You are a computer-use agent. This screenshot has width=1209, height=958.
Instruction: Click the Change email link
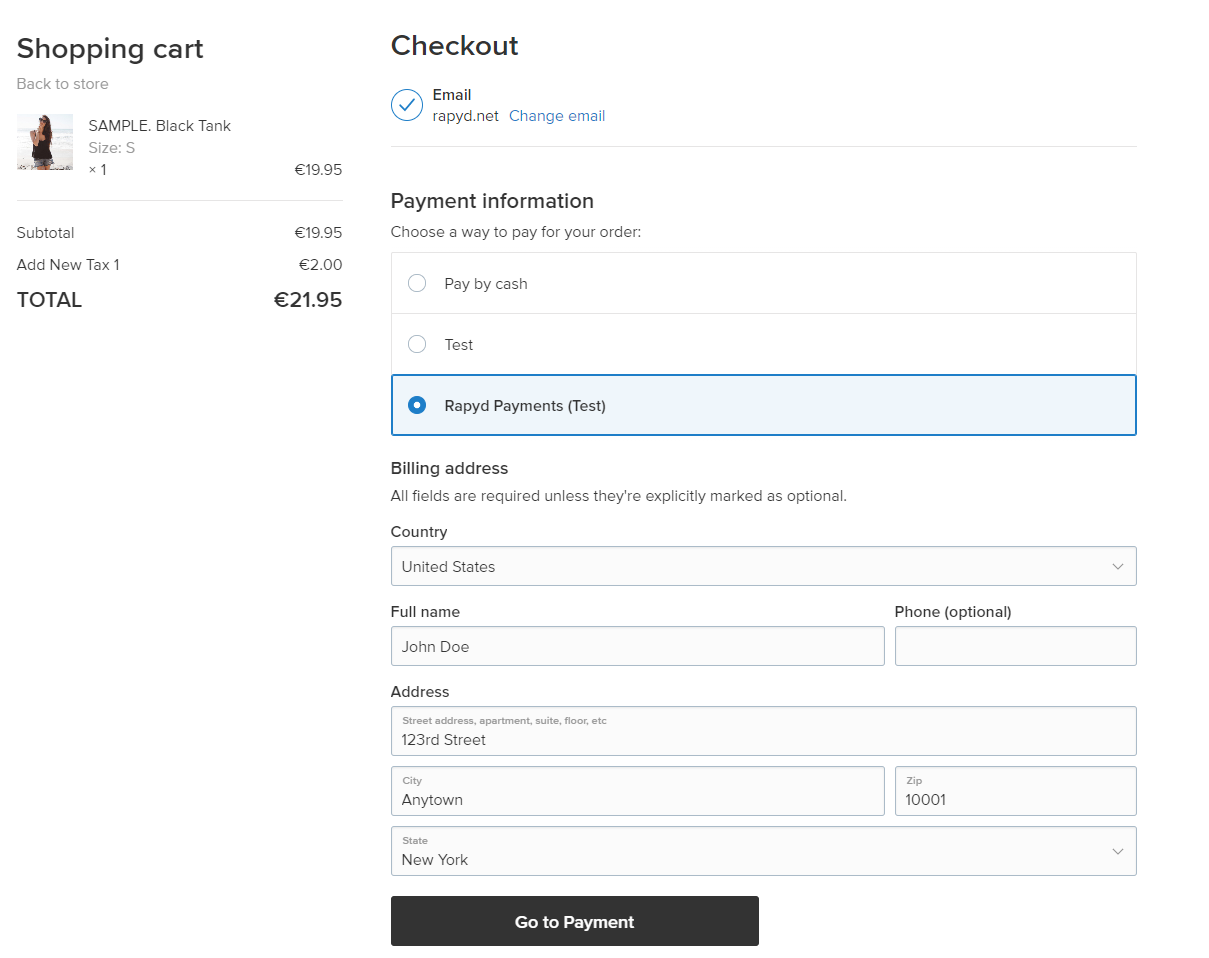click(557, 116)
